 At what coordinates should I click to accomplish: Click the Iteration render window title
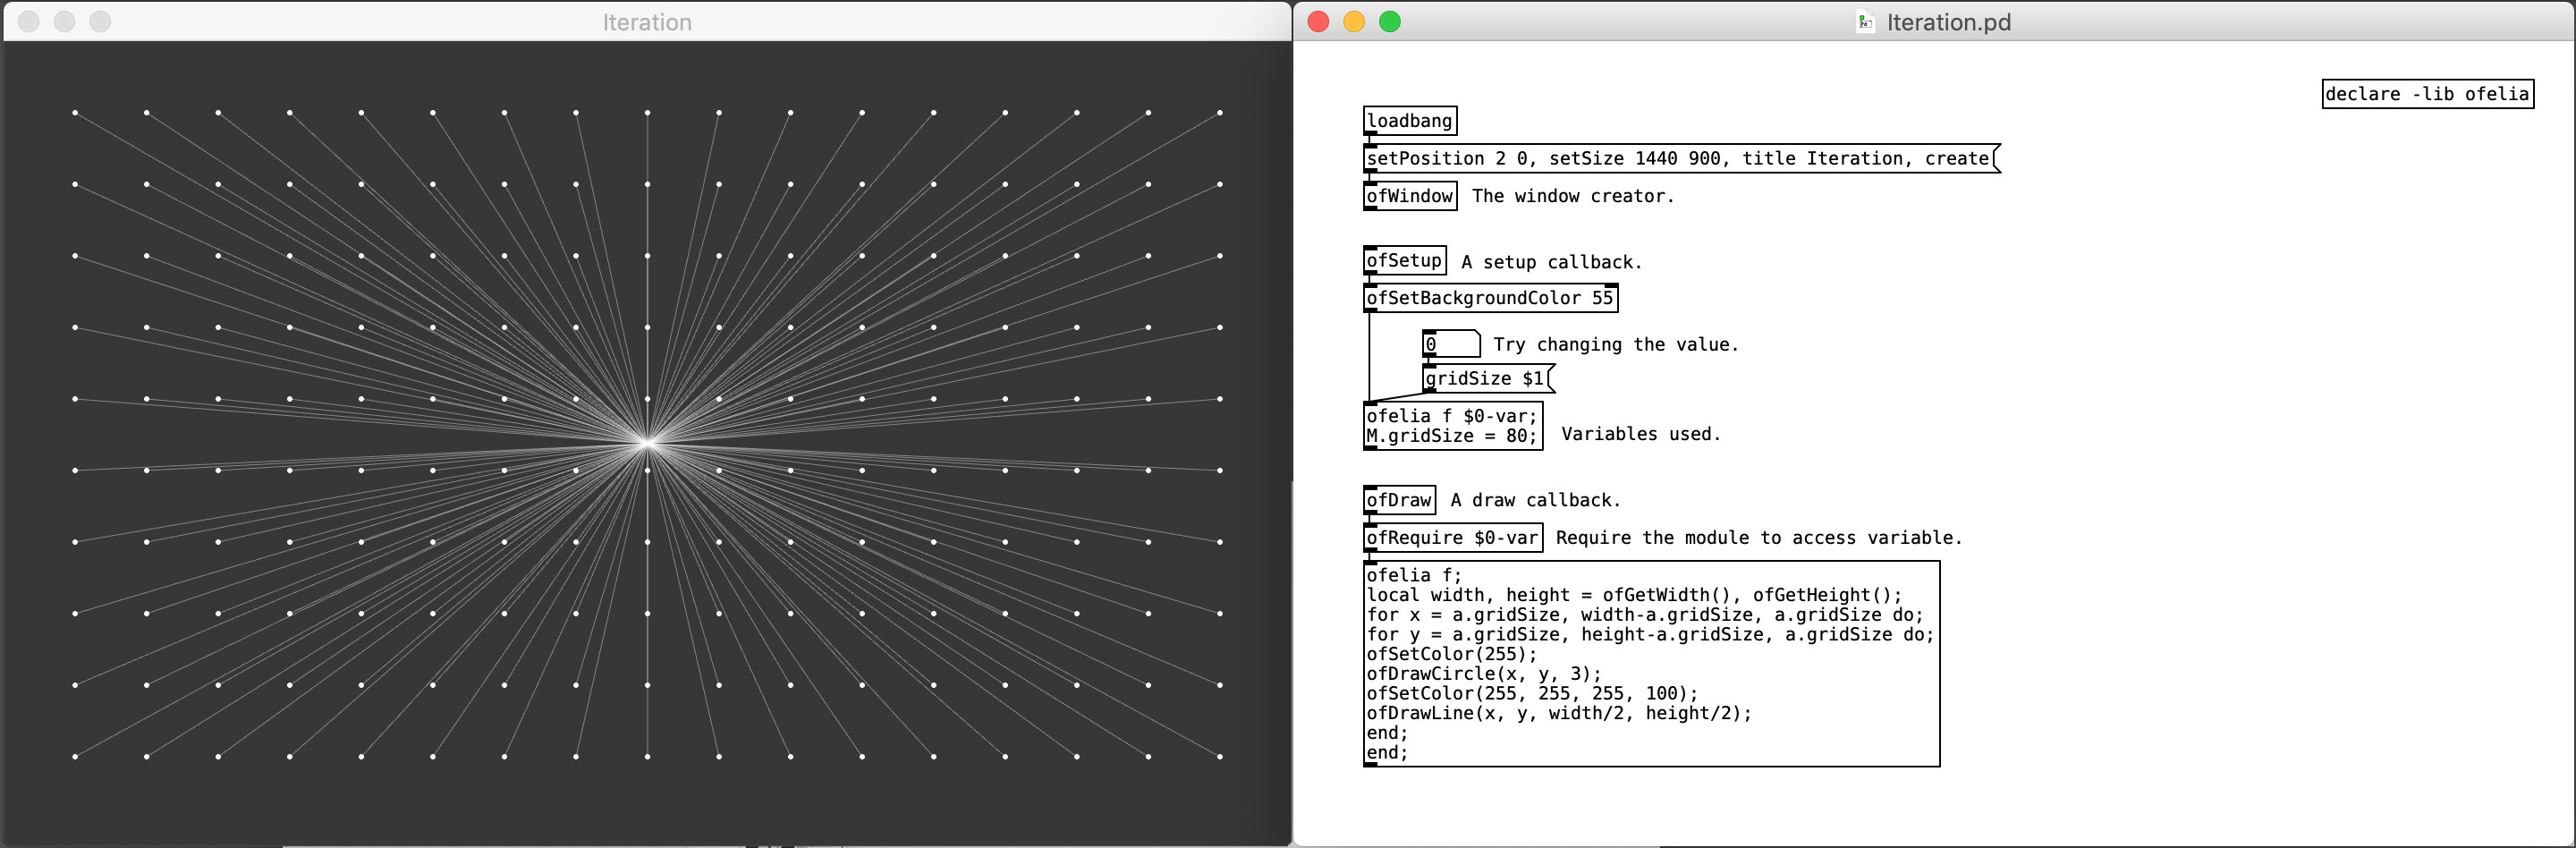(647, 22)
